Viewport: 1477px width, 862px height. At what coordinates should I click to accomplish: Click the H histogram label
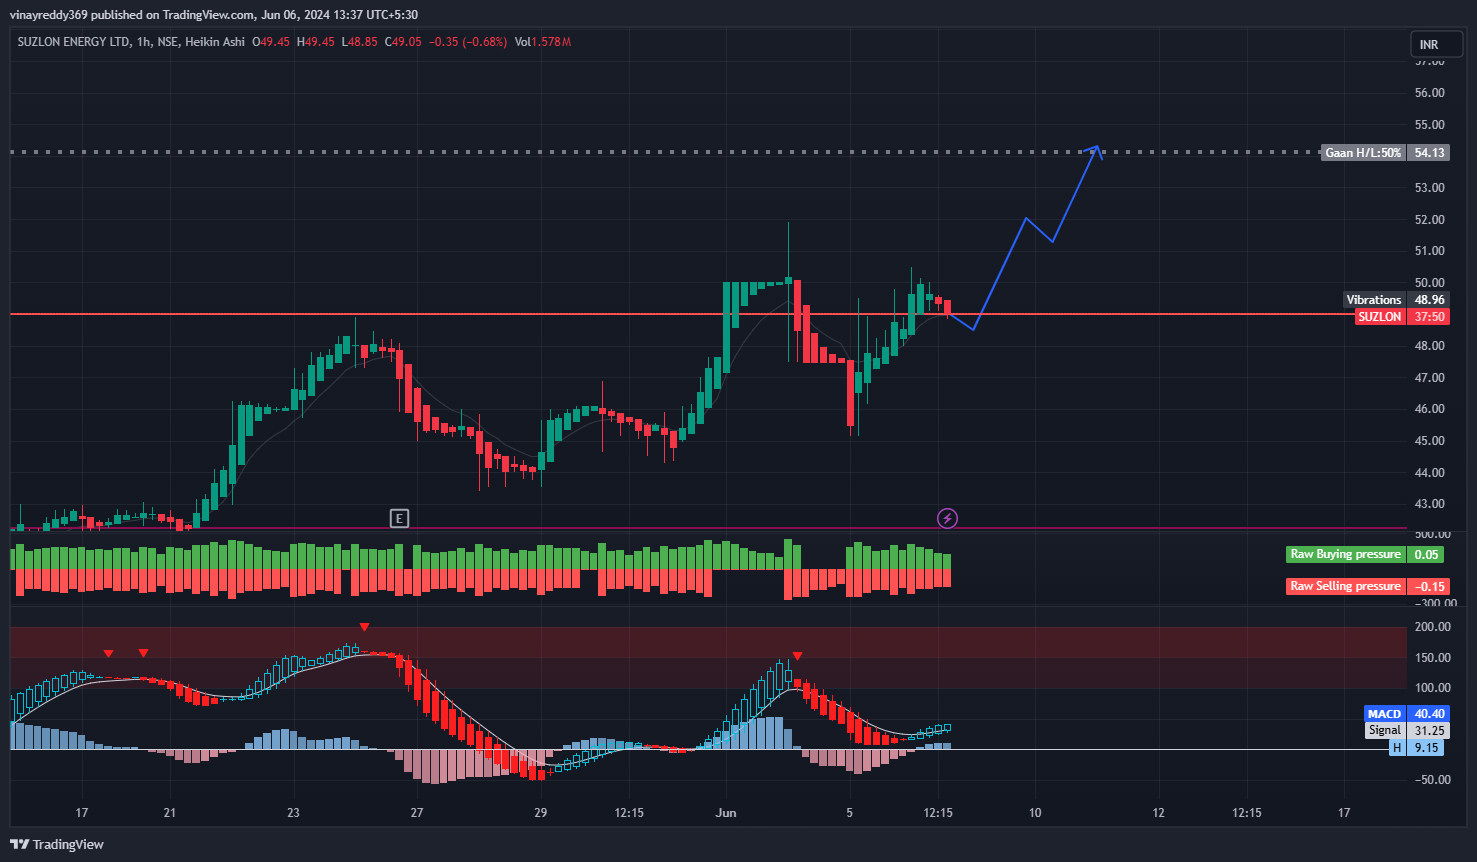coord(1397,748)
